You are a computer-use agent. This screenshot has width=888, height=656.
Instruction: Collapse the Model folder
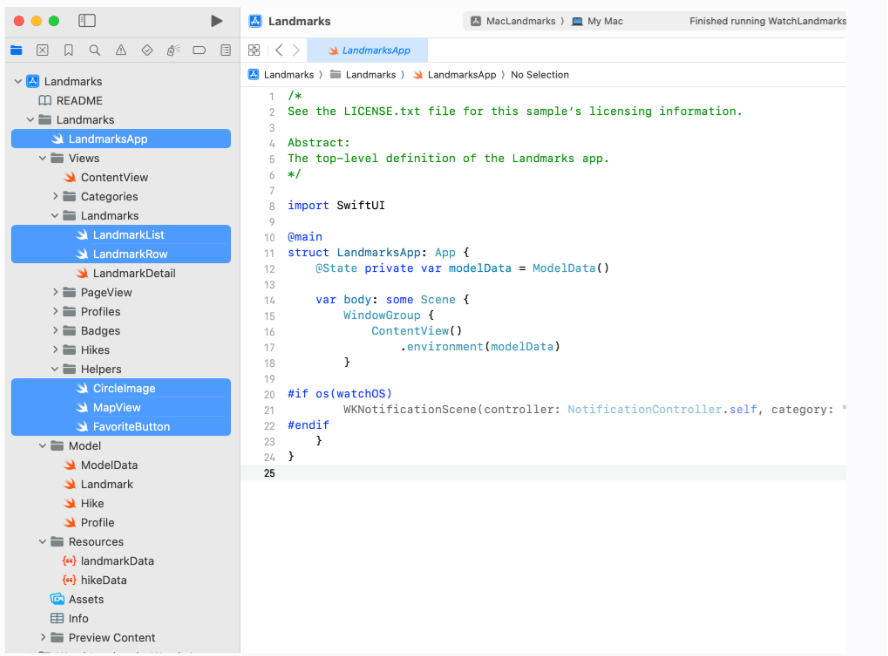pos(43,446)
